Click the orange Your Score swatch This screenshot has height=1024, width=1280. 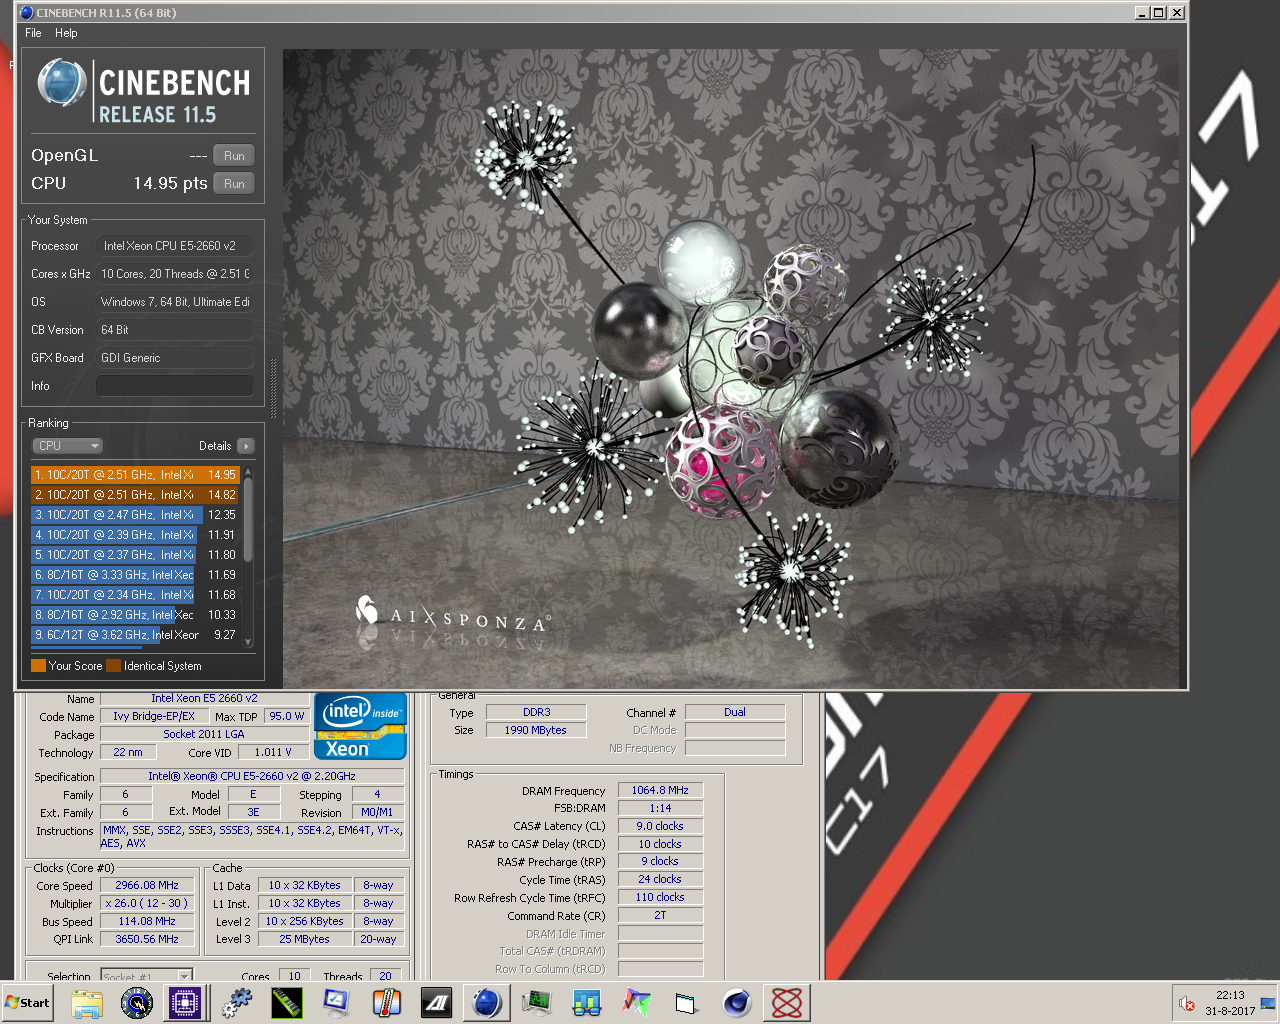(x=38, y=666)
